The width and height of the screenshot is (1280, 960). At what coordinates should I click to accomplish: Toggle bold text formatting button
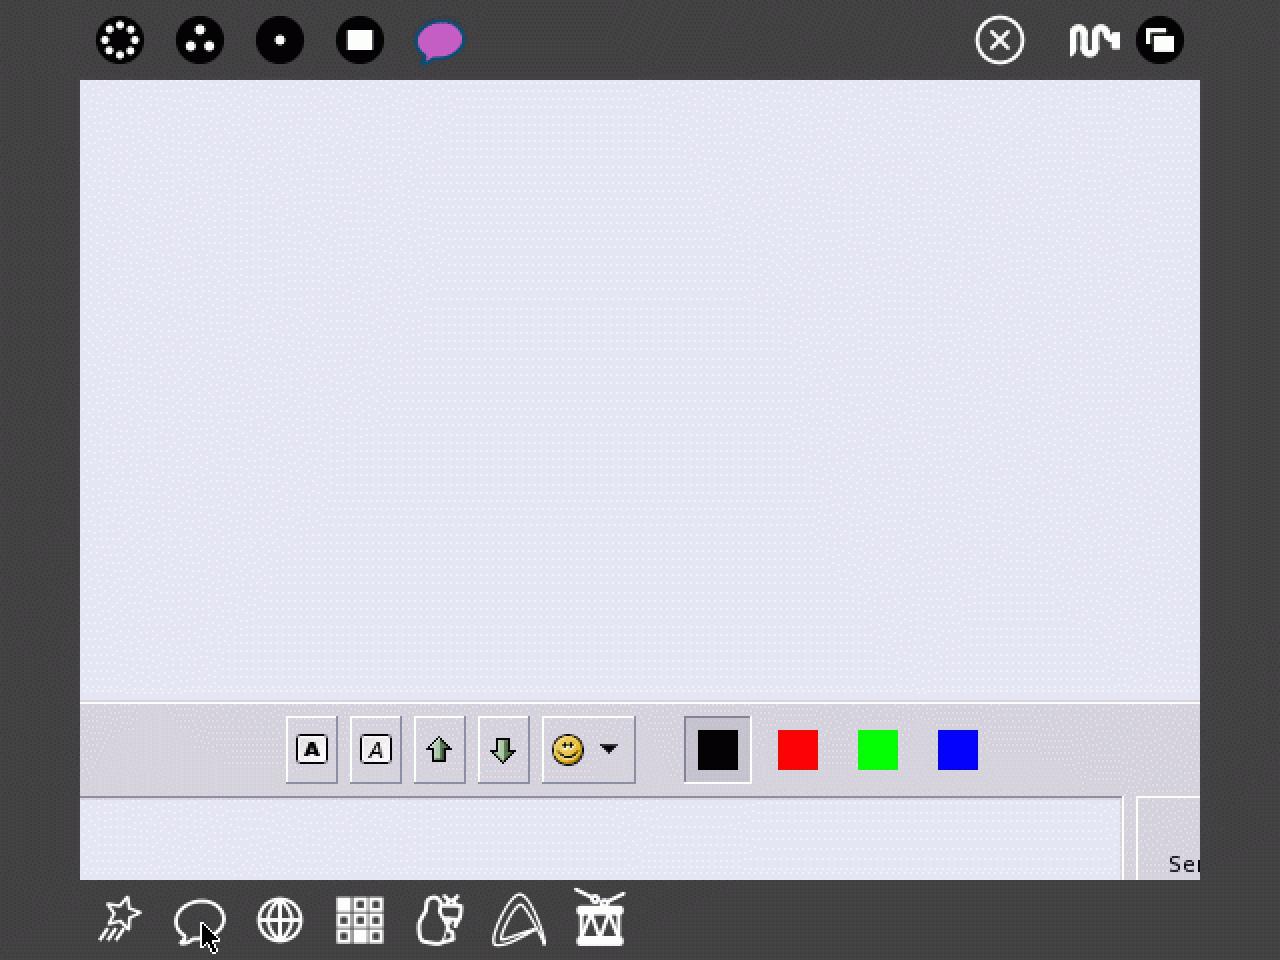(312, 750)
